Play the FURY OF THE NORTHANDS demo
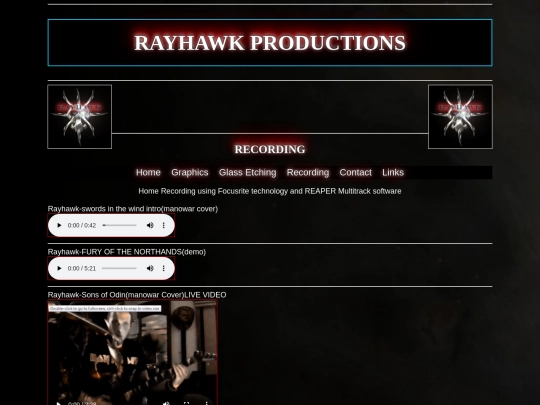 pyautogui.click(x=59, y=268)
